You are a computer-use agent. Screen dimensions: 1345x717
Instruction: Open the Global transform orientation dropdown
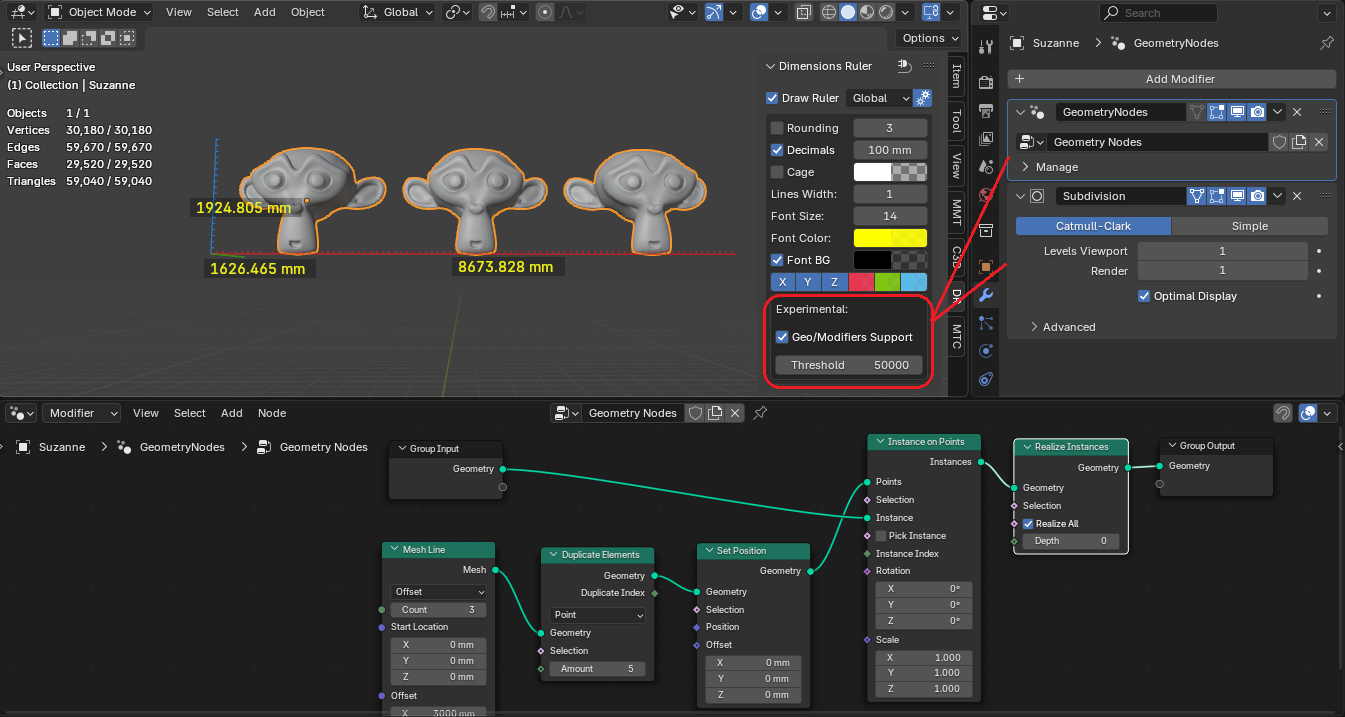396,12
